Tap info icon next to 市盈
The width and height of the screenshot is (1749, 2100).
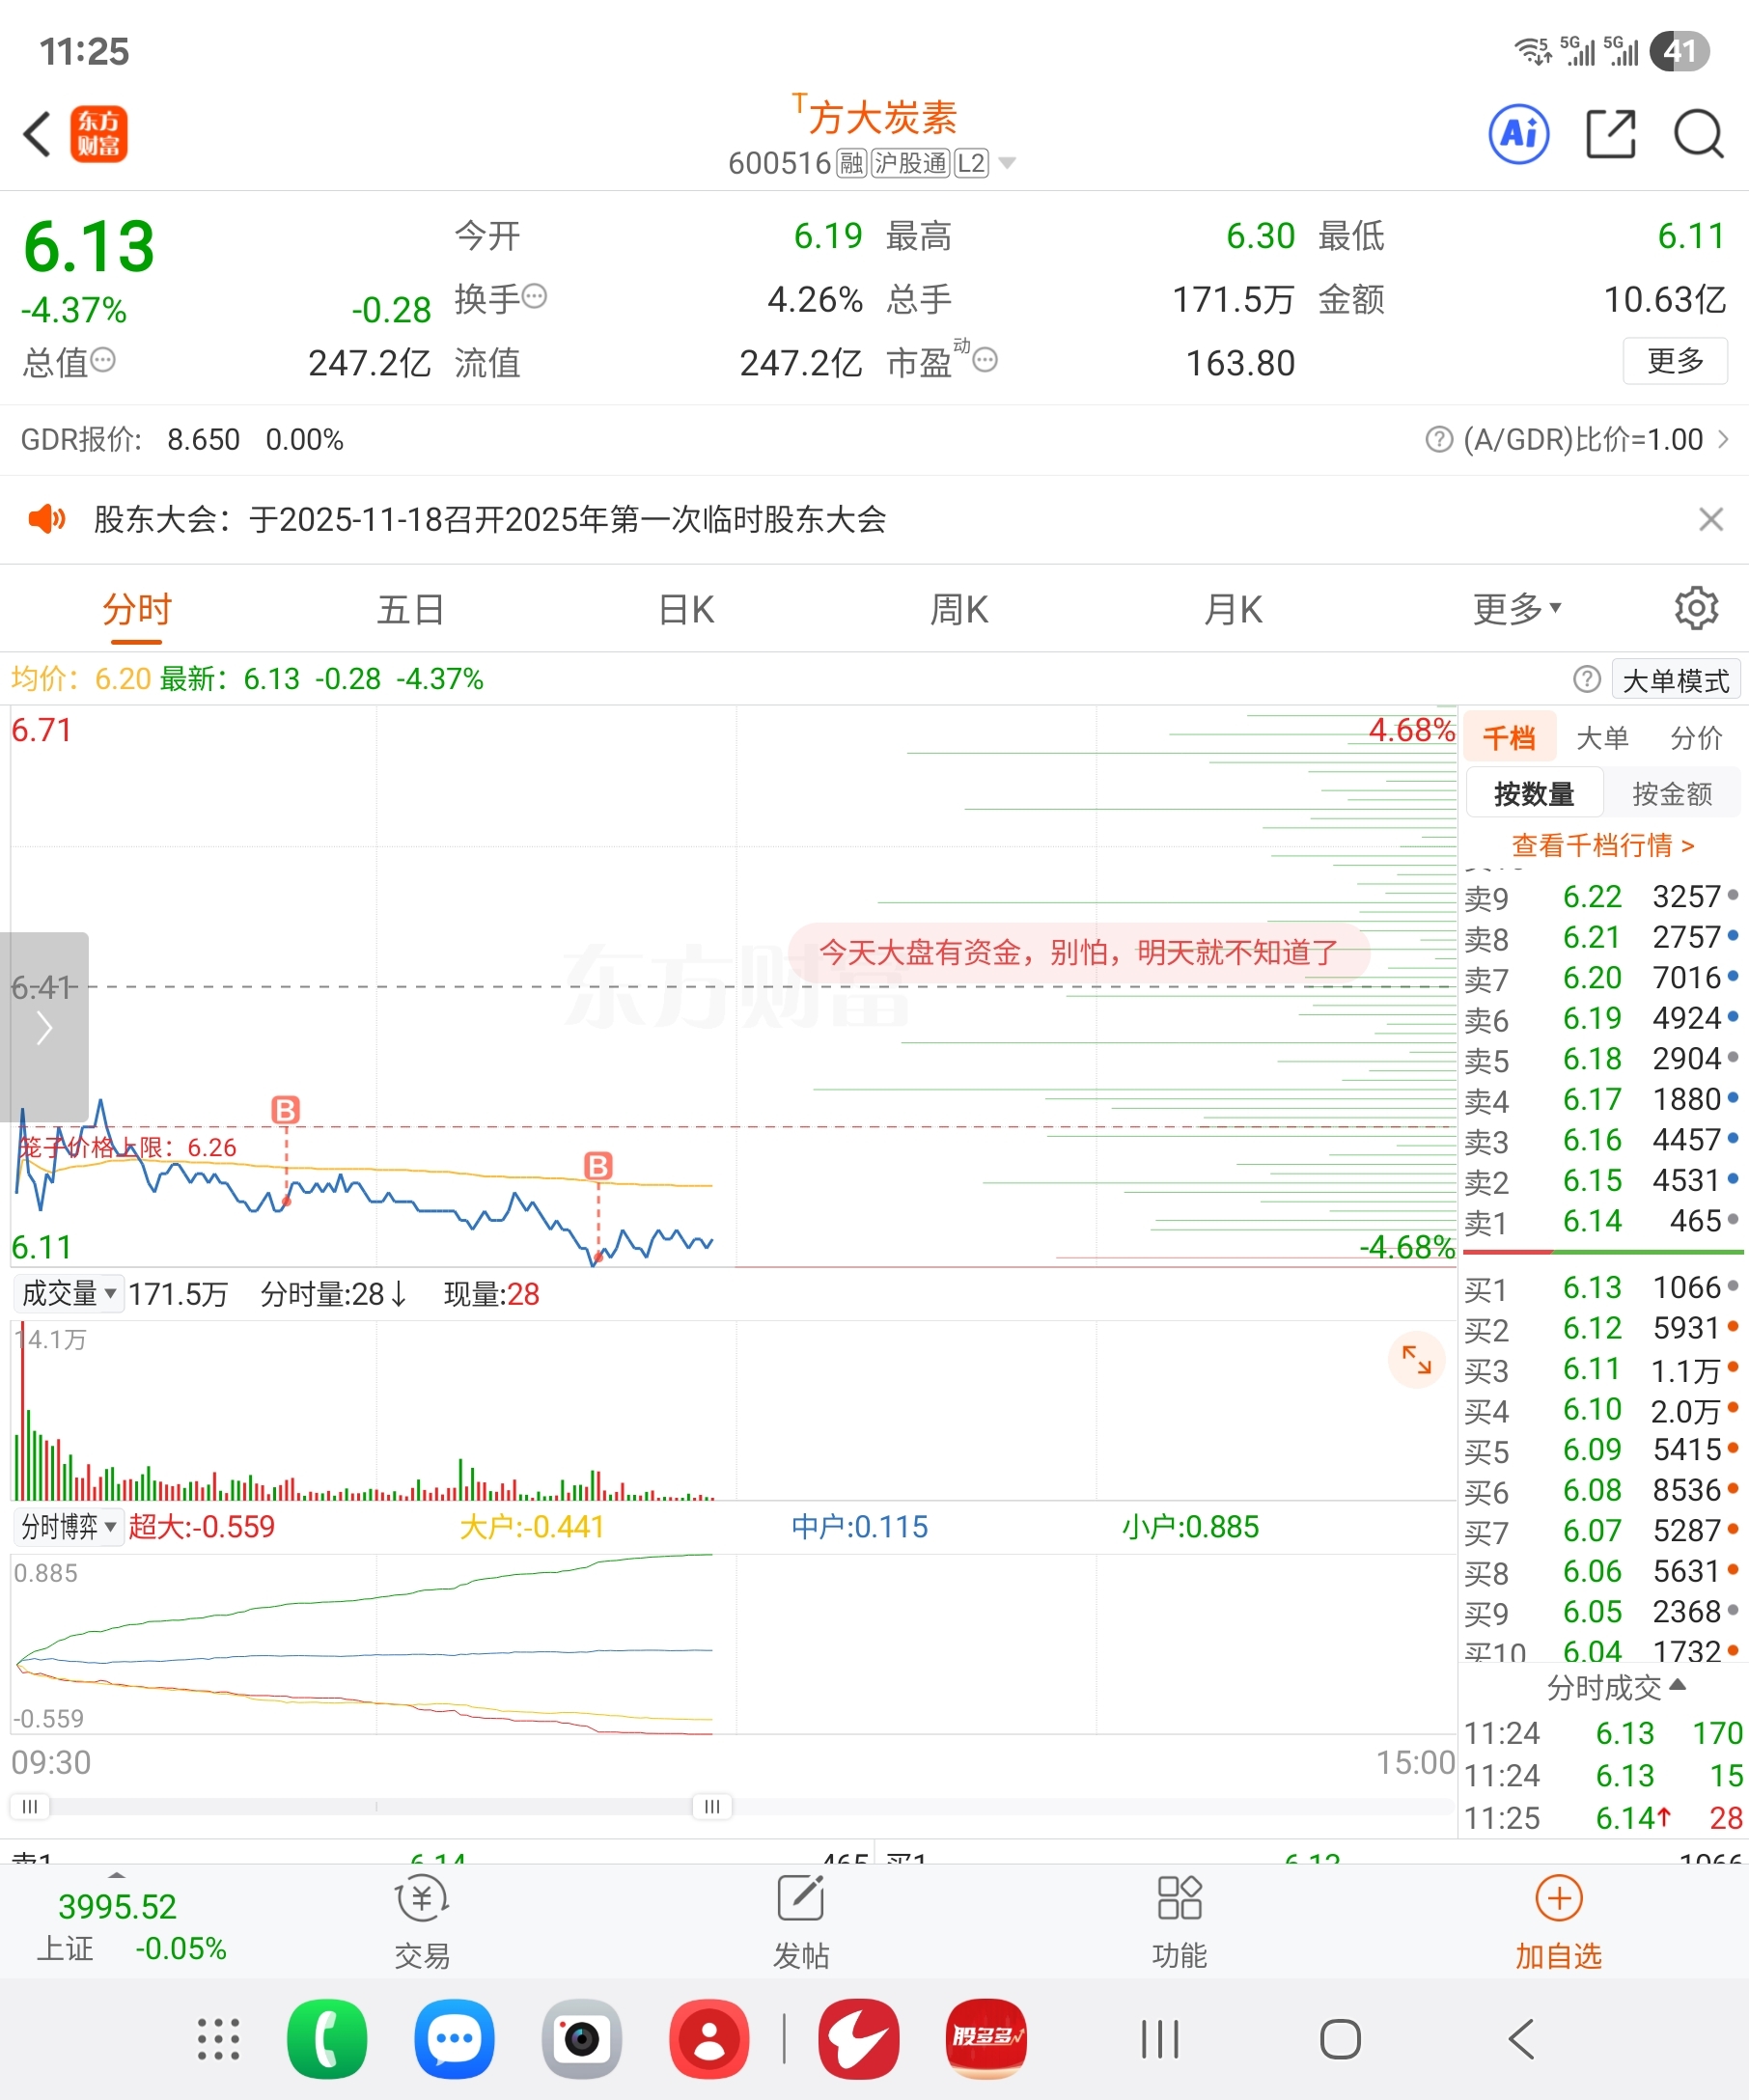pyautogui.click(x=985, y=359)
